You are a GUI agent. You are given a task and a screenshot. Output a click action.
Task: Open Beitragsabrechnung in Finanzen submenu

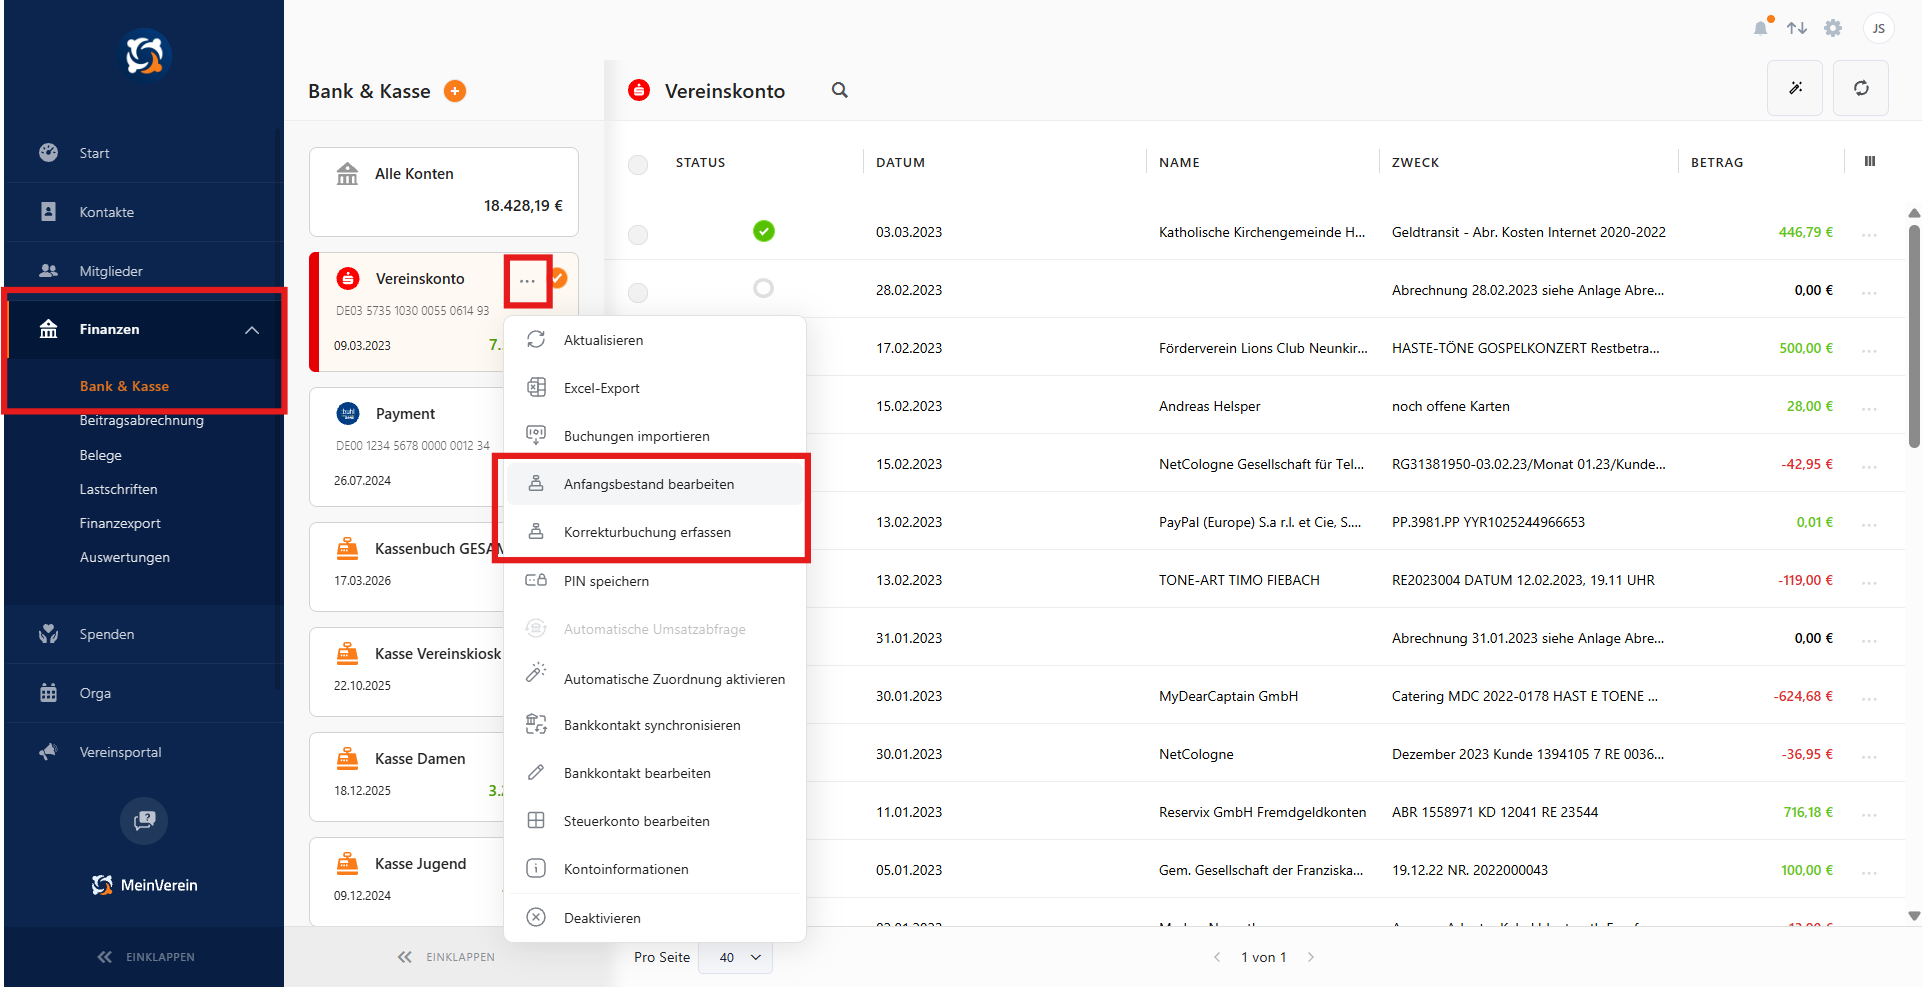click(x=142, y=420)
